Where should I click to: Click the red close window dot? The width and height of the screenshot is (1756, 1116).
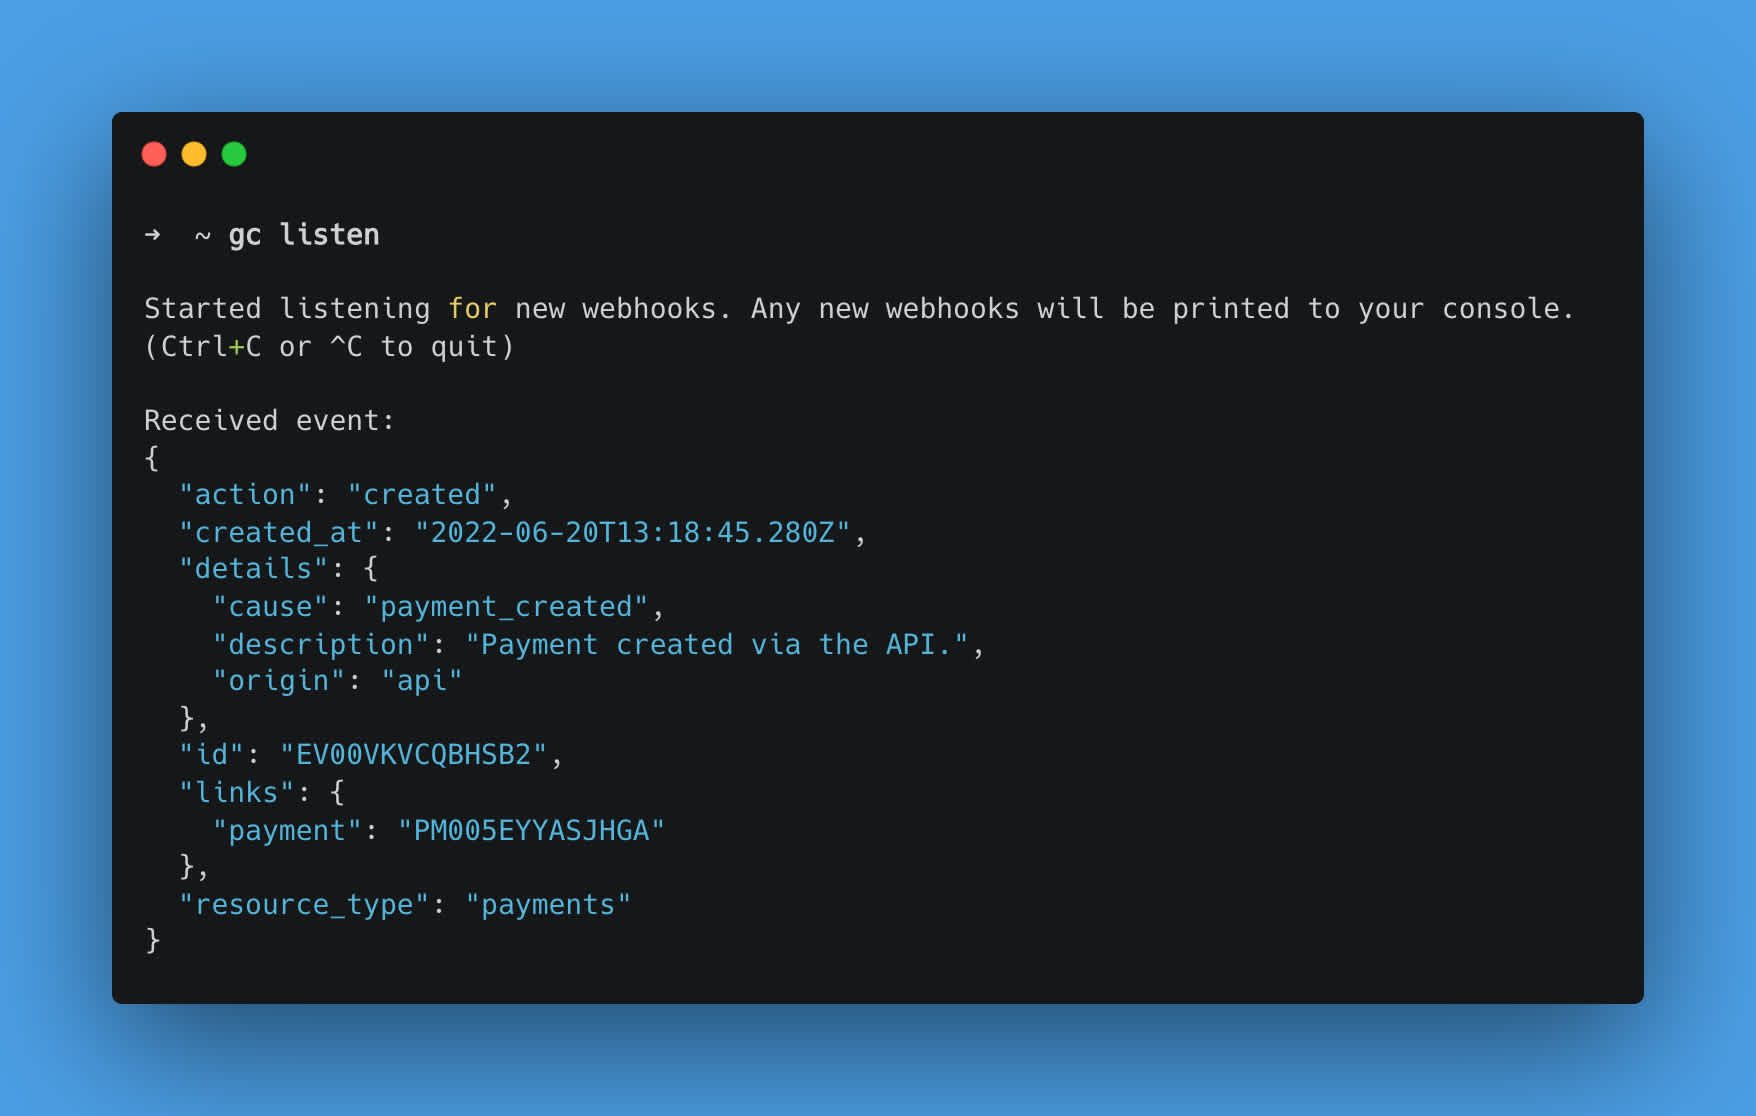154,154
